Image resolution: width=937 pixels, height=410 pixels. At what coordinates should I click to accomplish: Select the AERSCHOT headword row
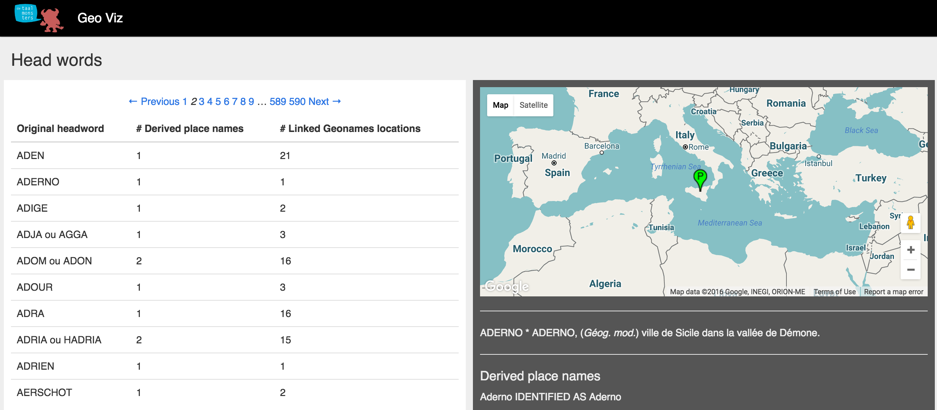point(44,392)
